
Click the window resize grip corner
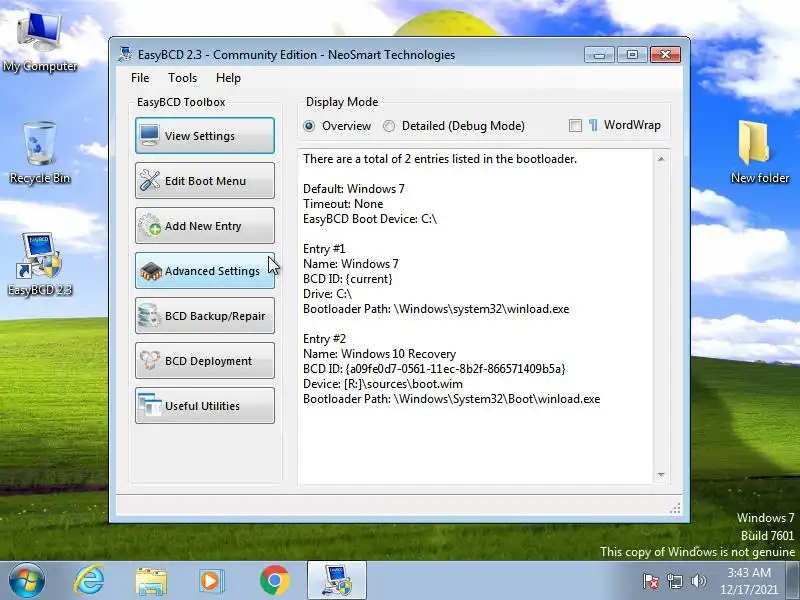pos(675,508)
